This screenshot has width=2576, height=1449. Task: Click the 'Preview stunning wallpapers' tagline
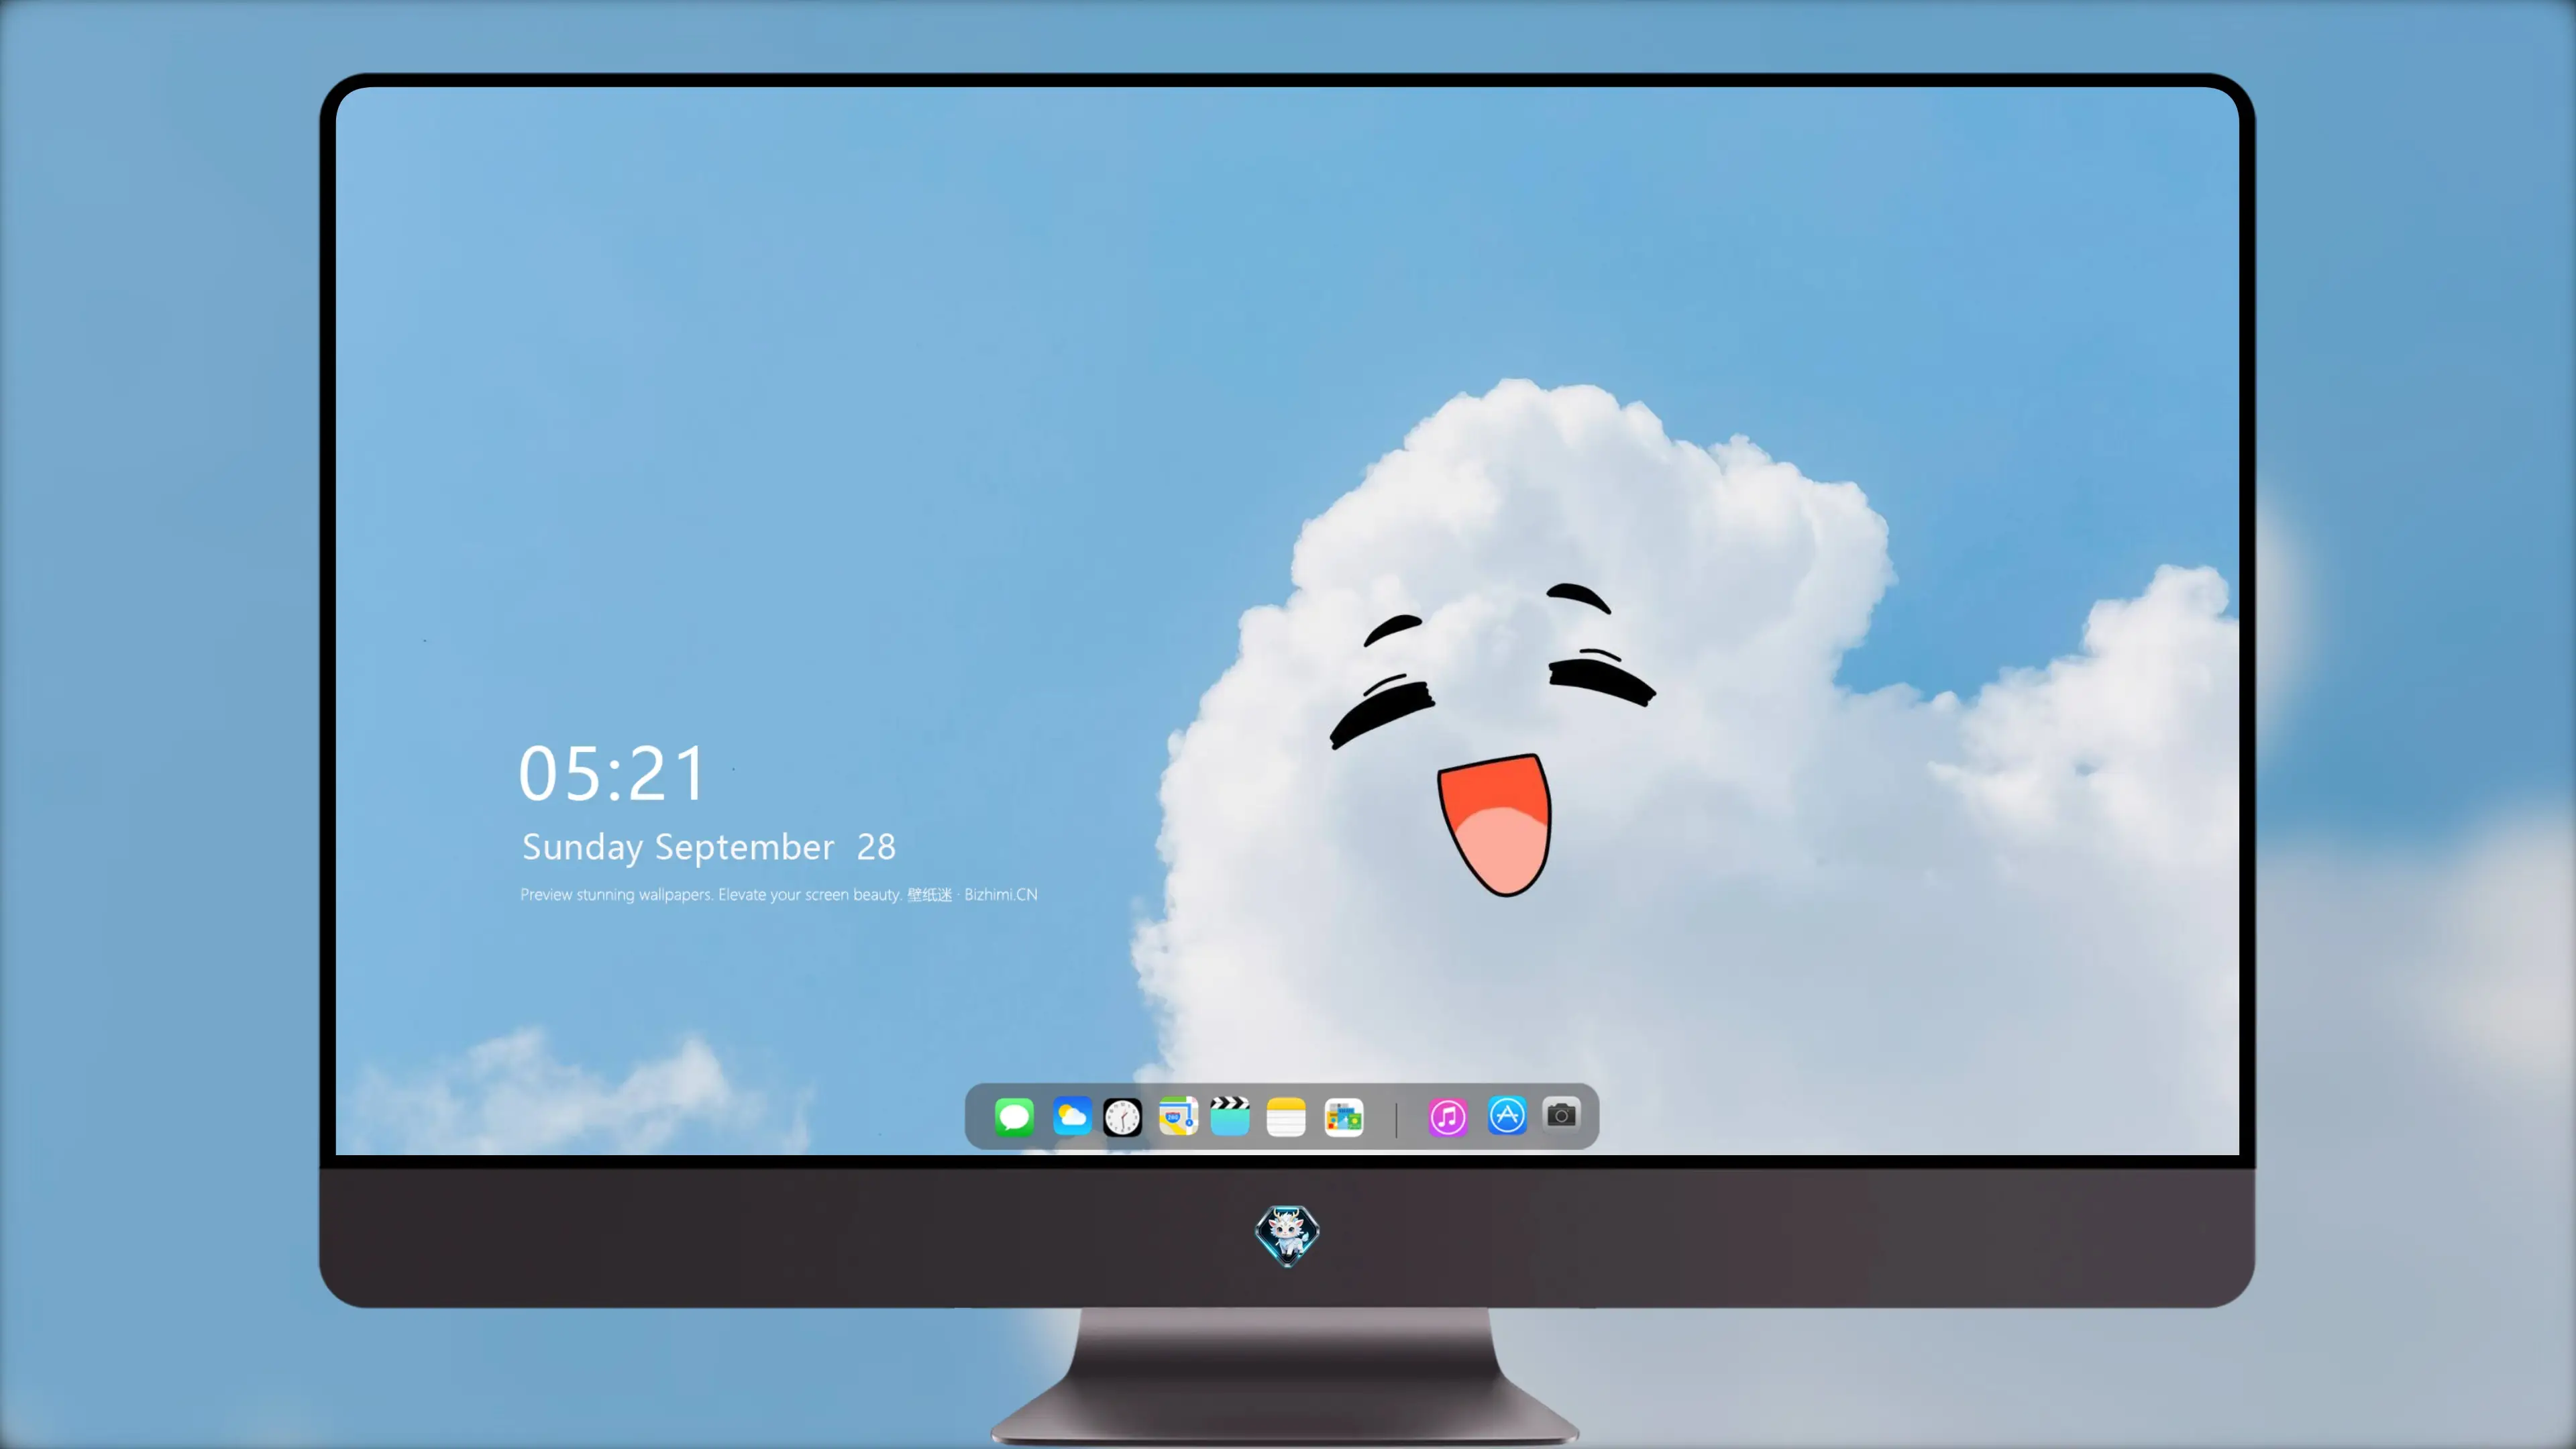pos(779,894)
